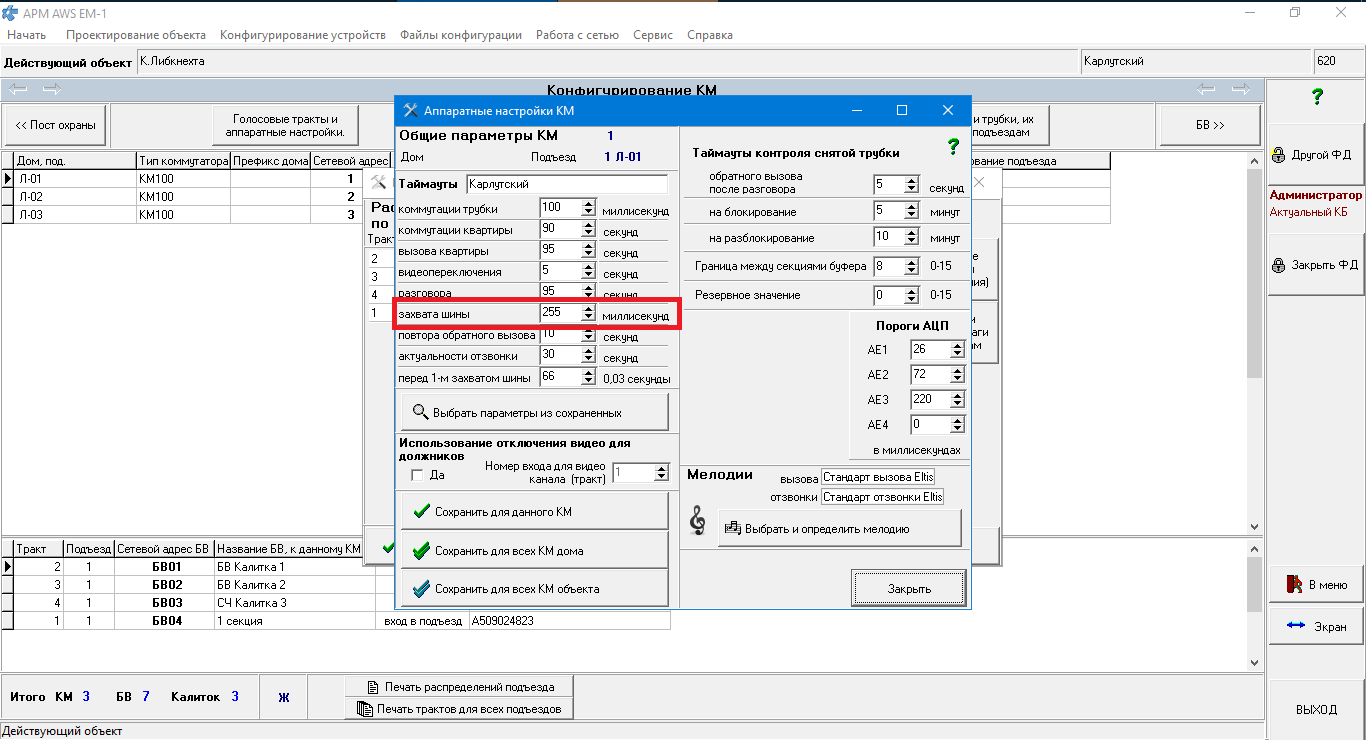Click the Другой ФД lock button
This screenshot has height=740, width=1366.
[x=1316, y=155]
